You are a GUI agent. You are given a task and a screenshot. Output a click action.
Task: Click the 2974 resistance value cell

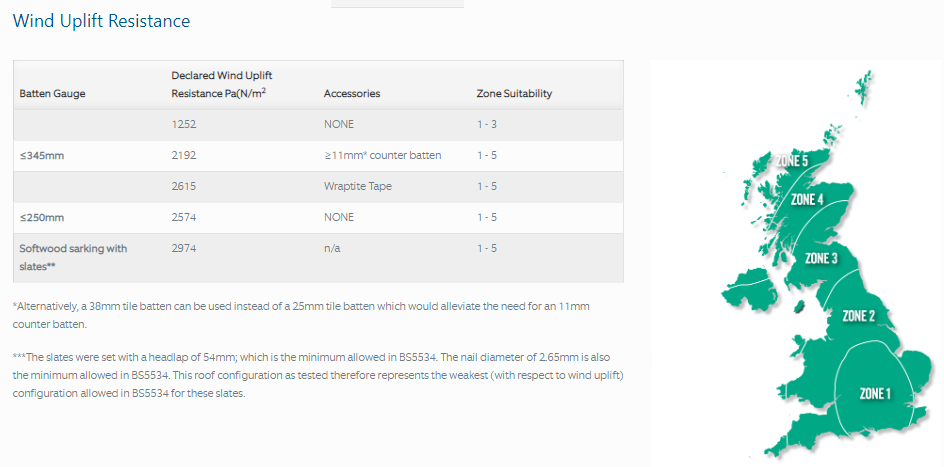coord(186,248)
